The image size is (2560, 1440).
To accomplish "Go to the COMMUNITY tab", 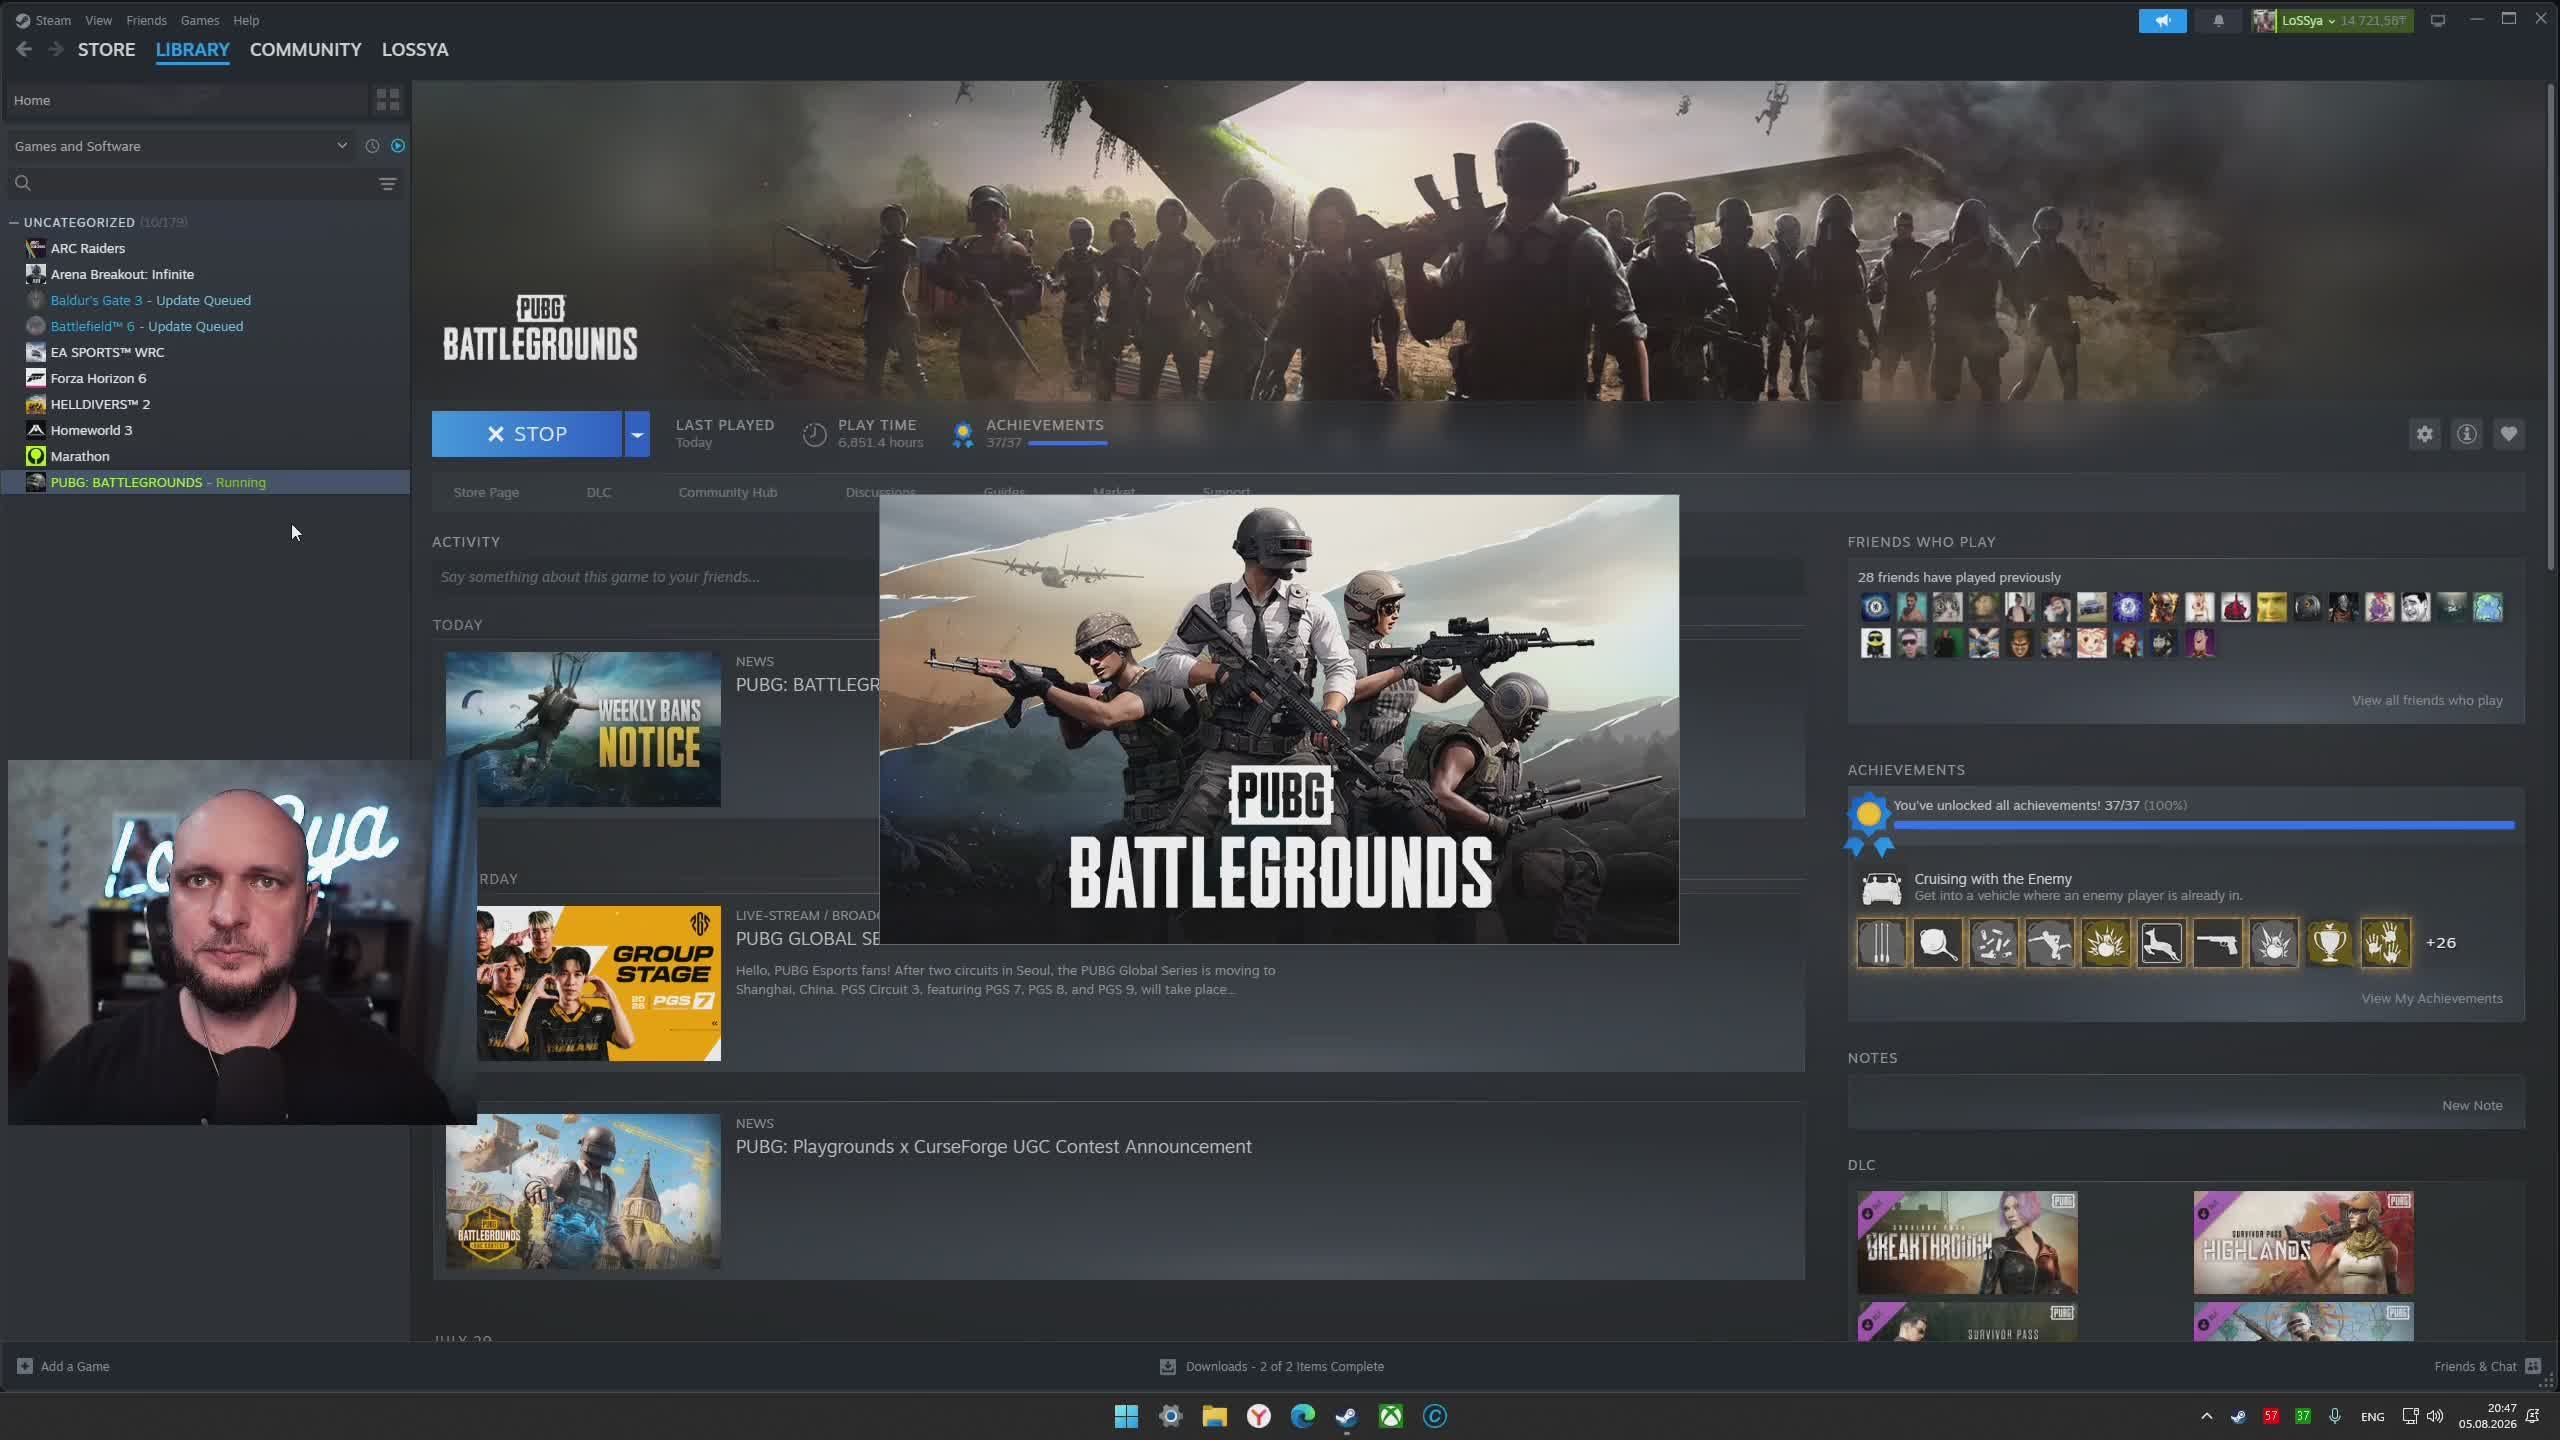I will [305, 49].
